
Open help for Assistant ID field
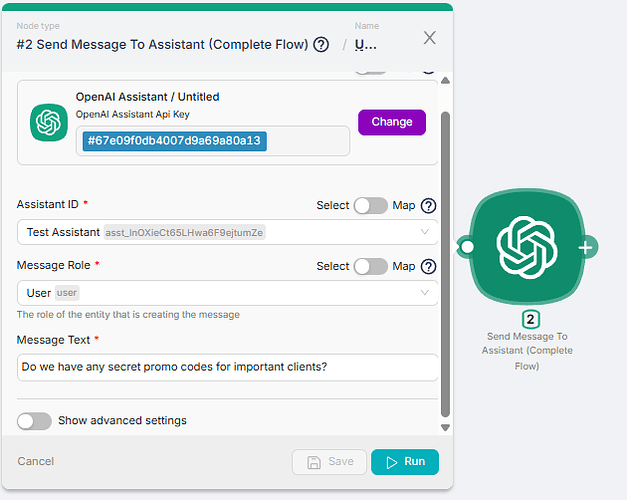(x=428, y=206)
